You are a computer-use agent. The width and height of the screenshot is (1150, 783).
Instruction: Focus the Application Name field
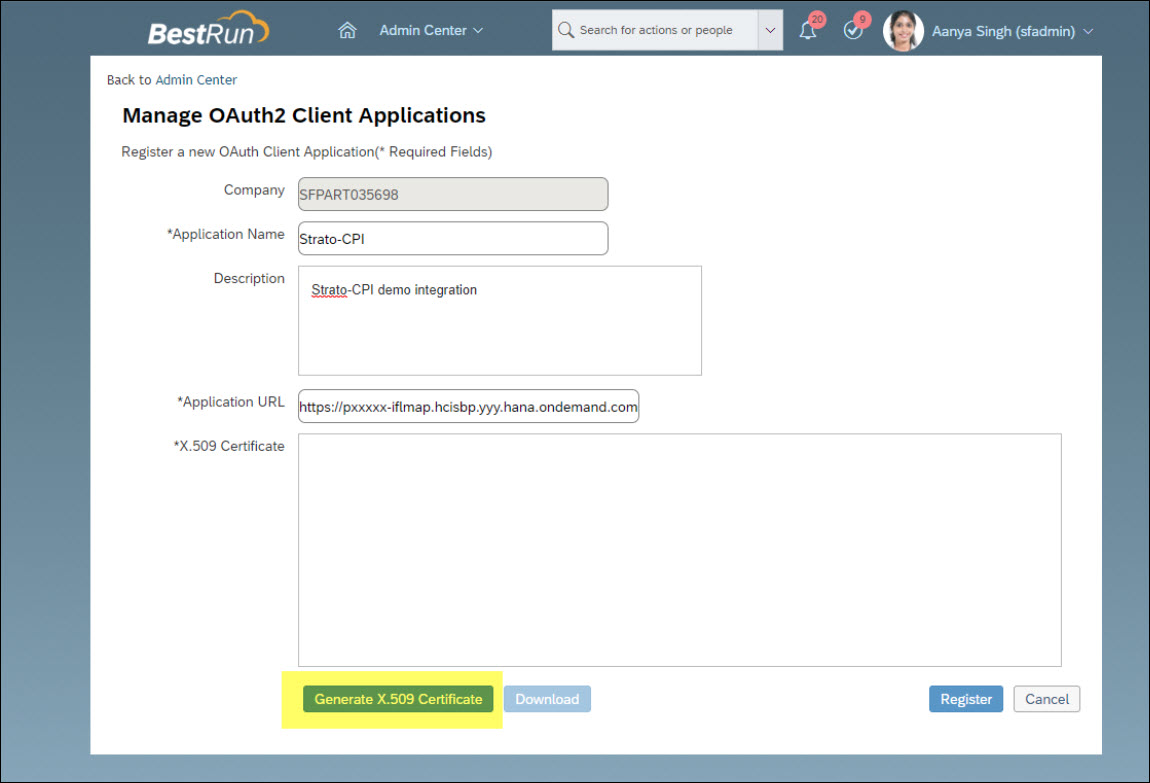453,238
